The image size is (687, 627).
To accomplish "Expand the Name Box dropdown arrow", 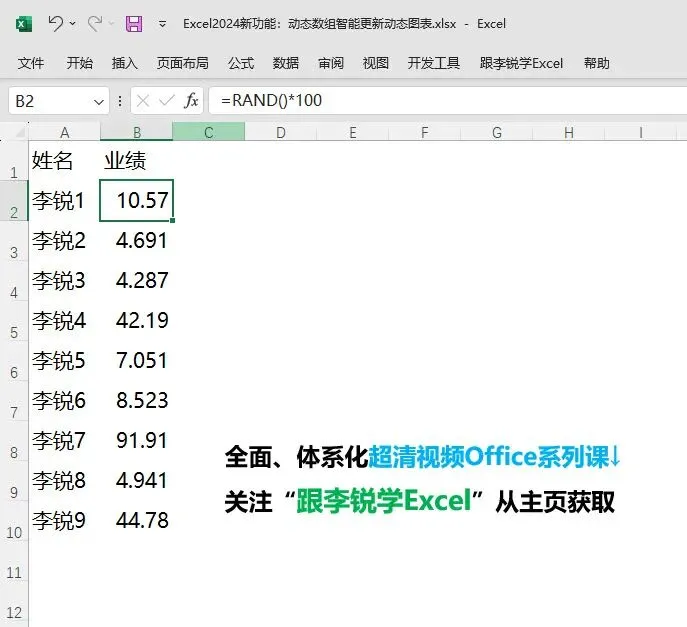I will coord(99,102).
